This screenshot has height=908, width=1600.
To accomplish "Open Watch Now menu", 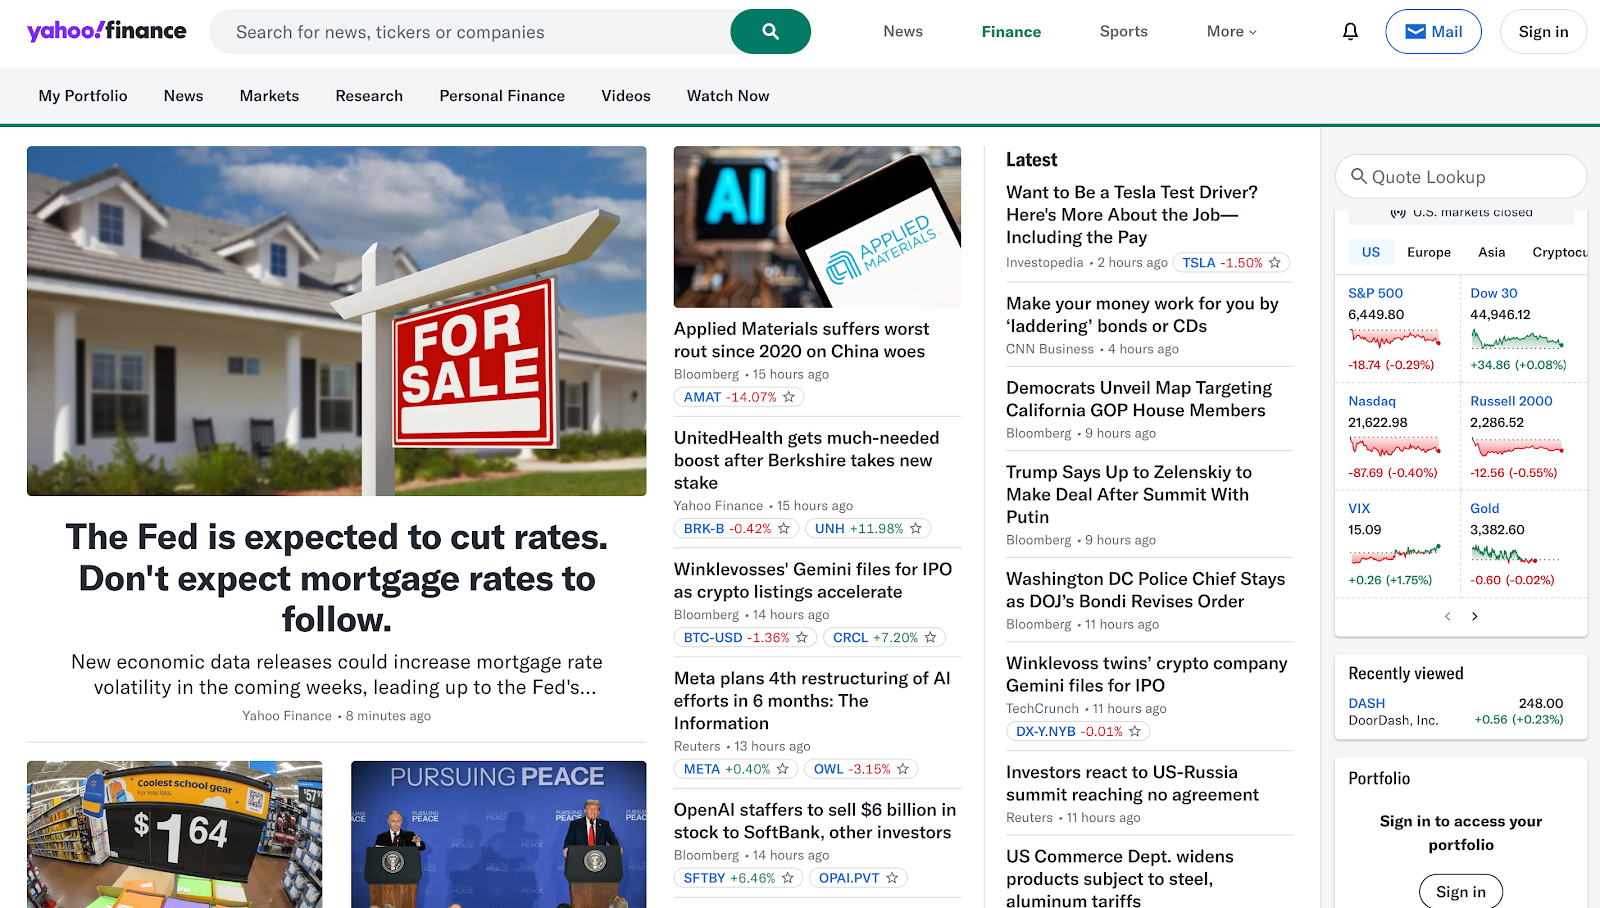I will (x=728, y=96).
